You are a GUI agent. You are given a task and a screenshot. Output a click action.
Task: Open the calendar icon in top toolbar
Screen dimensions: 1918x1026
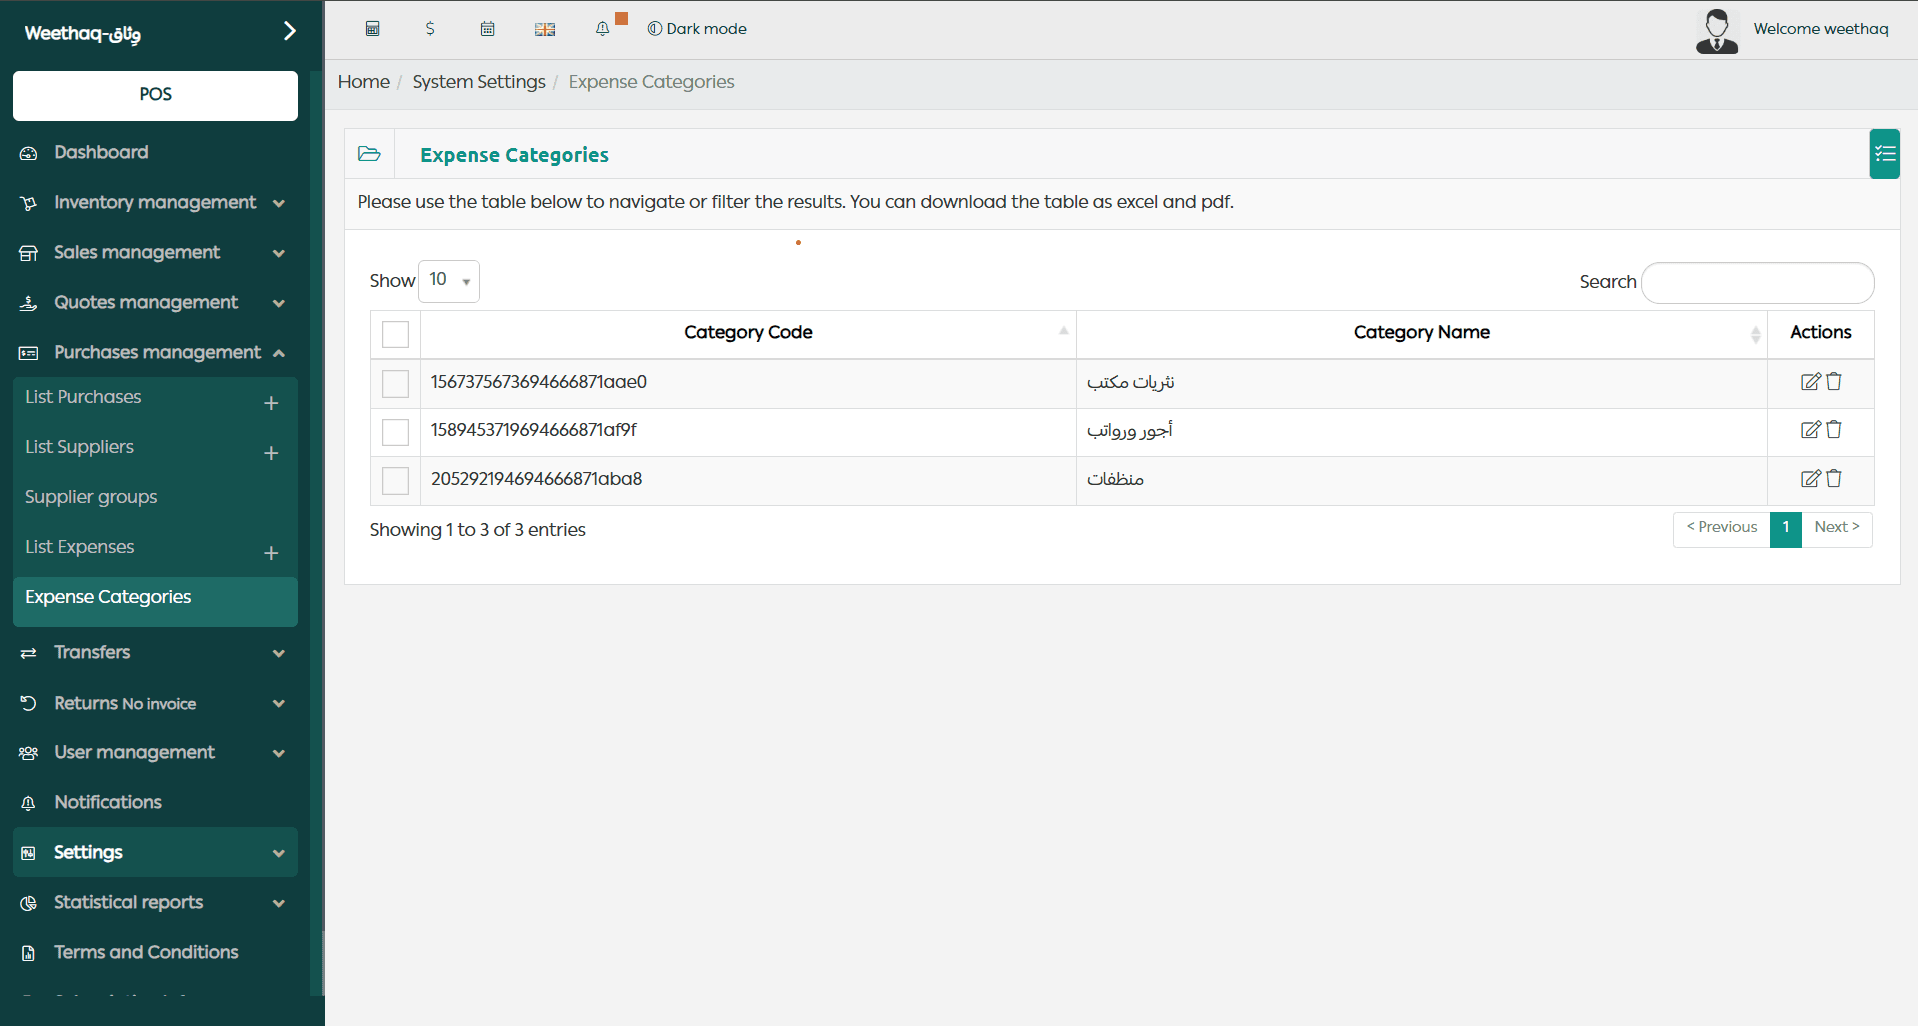tap(487, 29)
